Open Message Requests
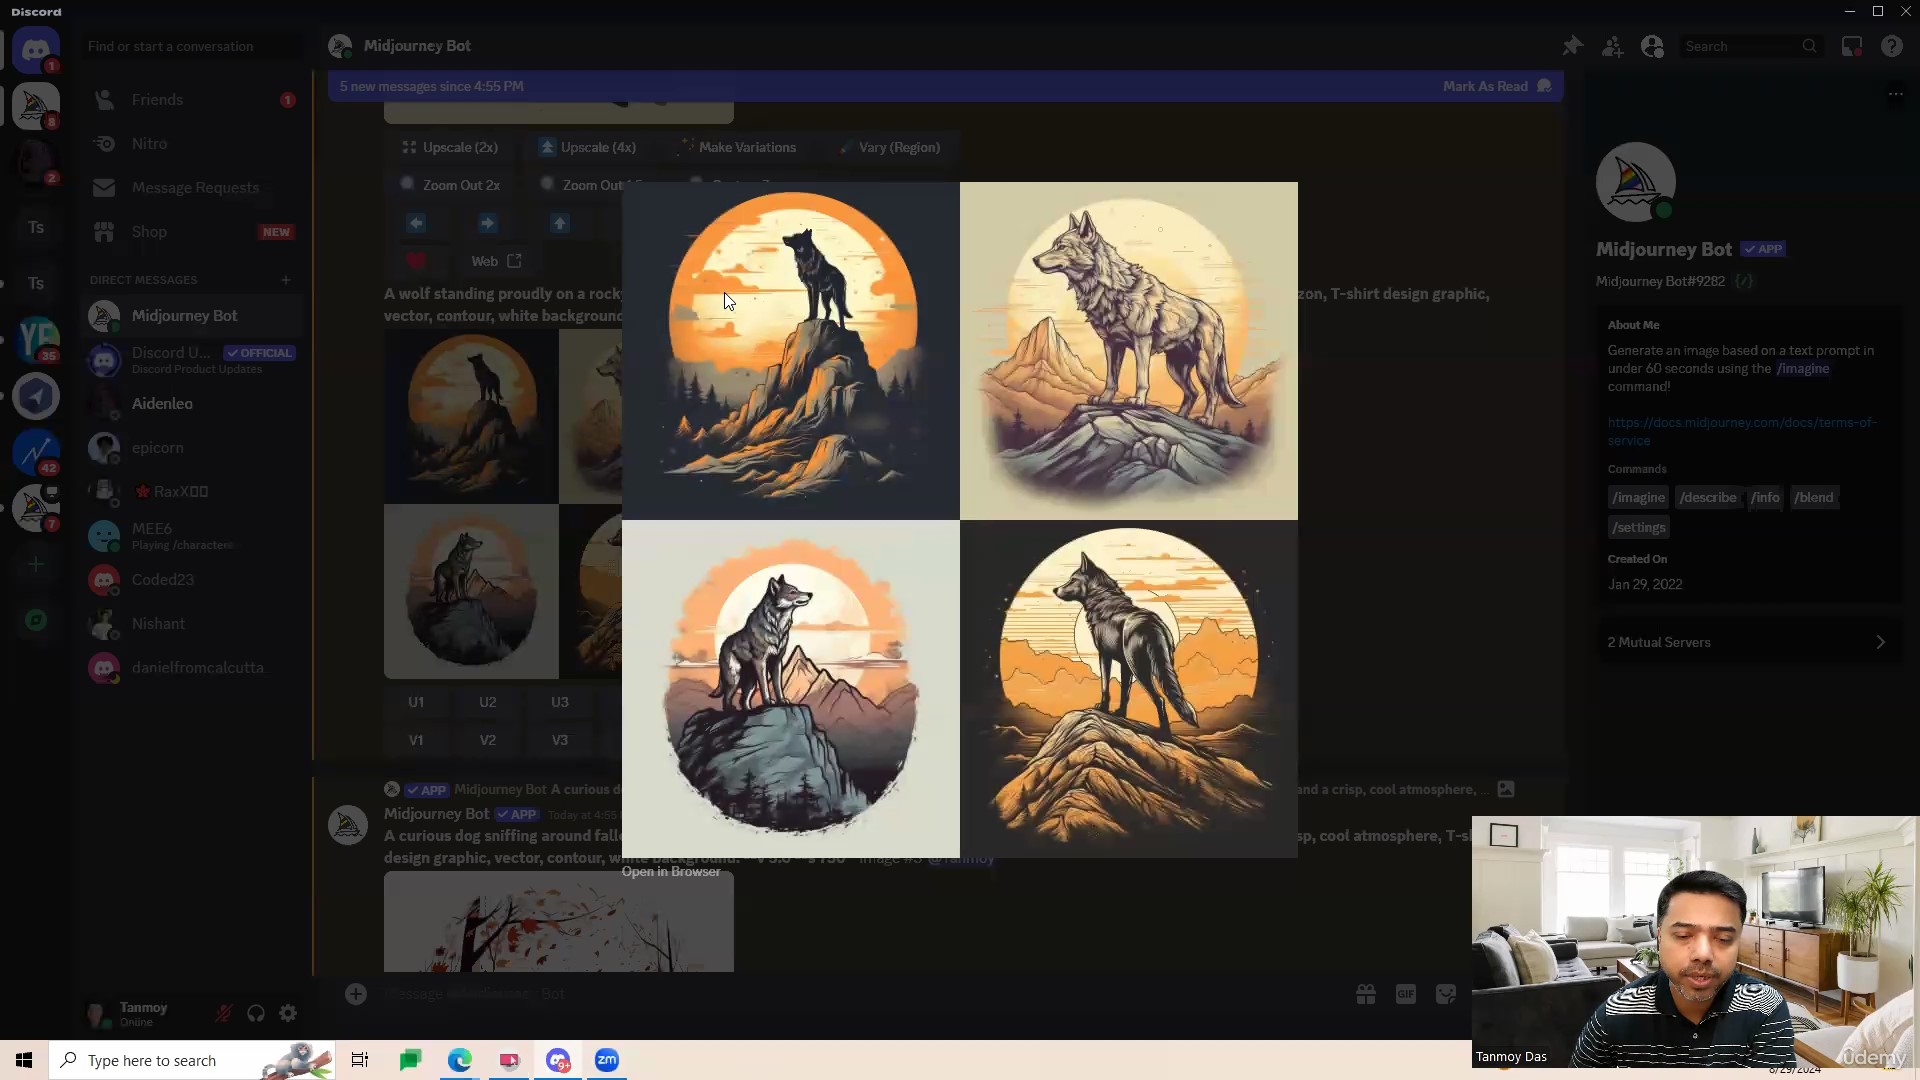1920x1080 pixels. tap(192, 188)
